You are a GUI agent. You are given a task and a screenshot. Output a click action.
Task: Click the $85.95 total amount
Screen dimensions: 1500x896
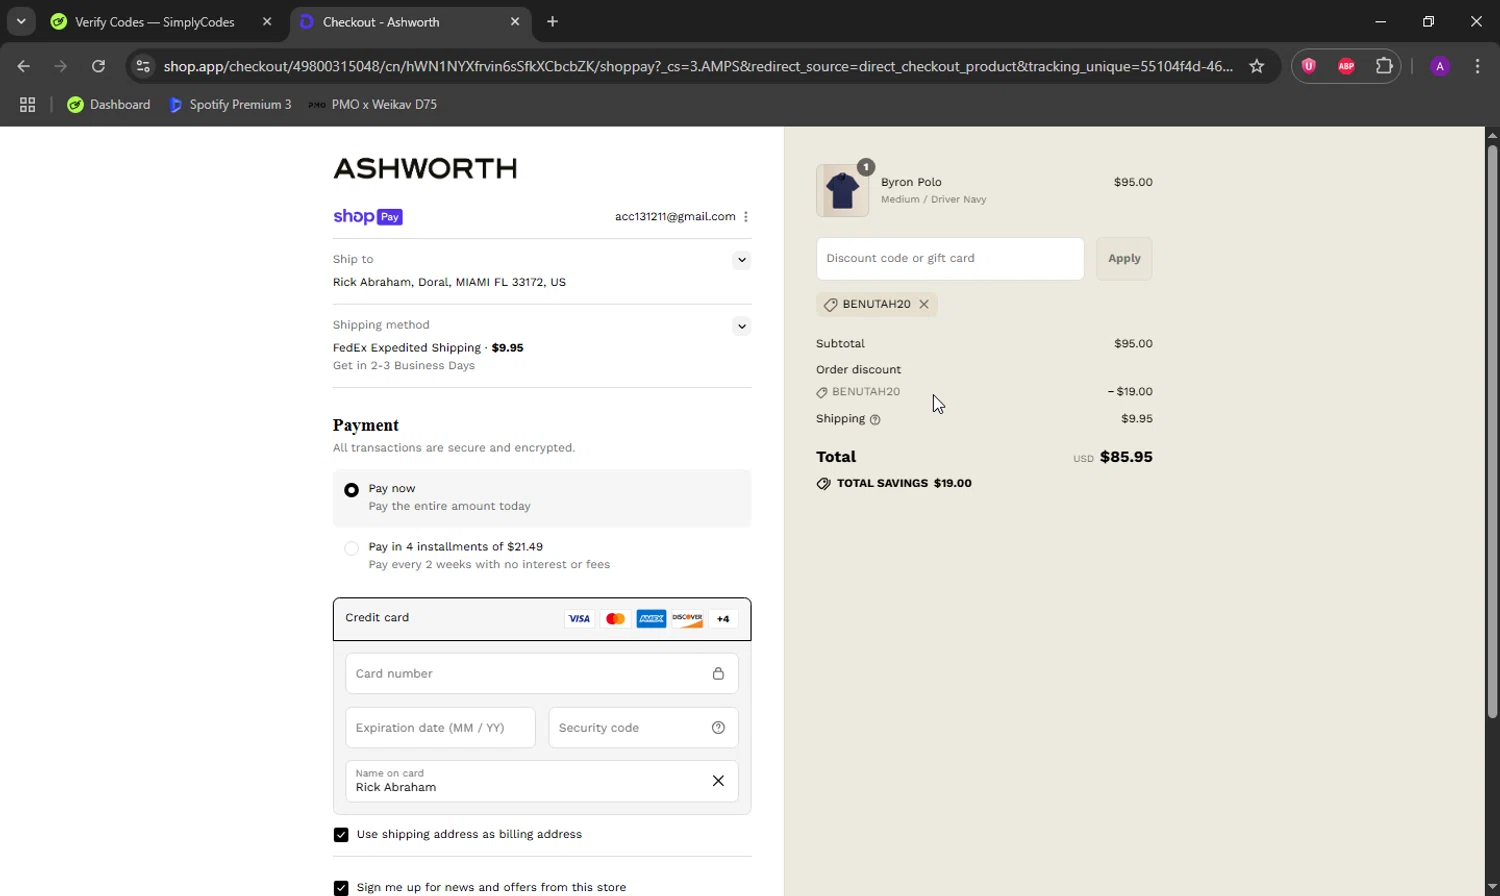[1126, 457]
